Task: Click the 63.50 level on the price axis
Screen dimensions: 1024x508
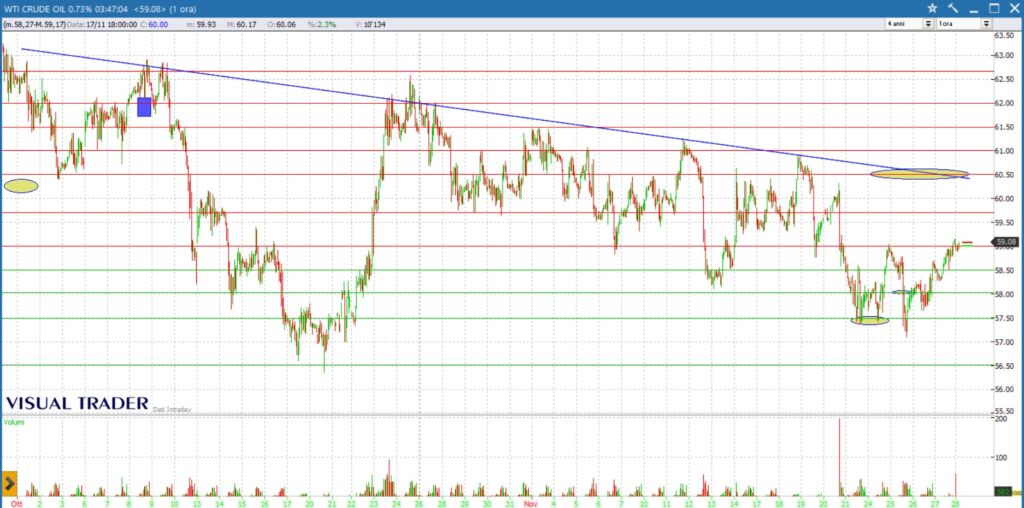Action: coord(1003,35)
